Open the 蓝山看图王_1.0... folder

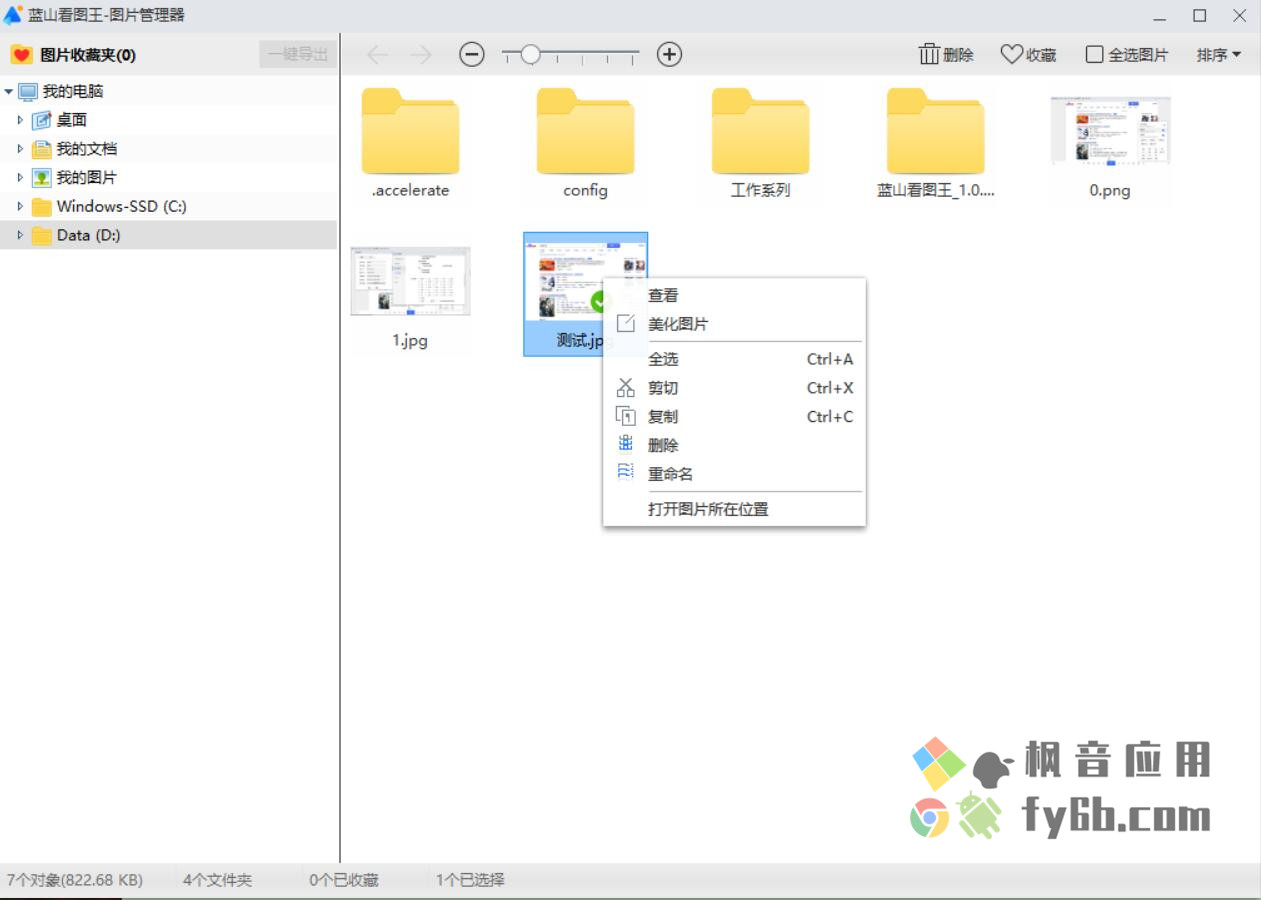(935, 131)
